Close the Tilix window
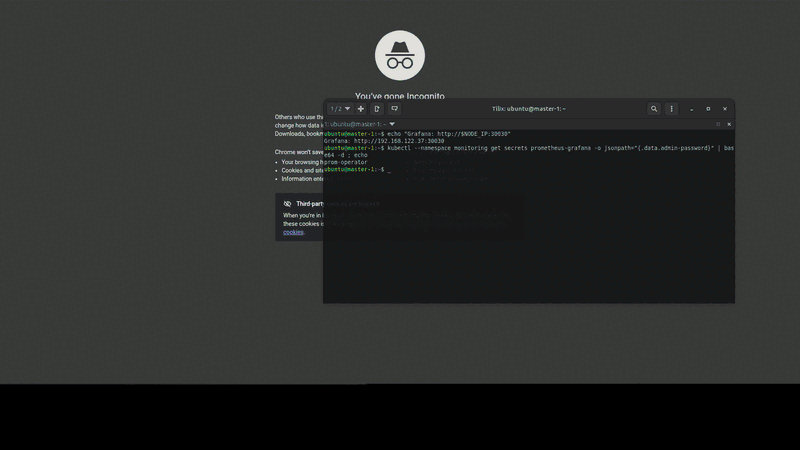Screen dimensions: 800x450 (x=725, y=109)
